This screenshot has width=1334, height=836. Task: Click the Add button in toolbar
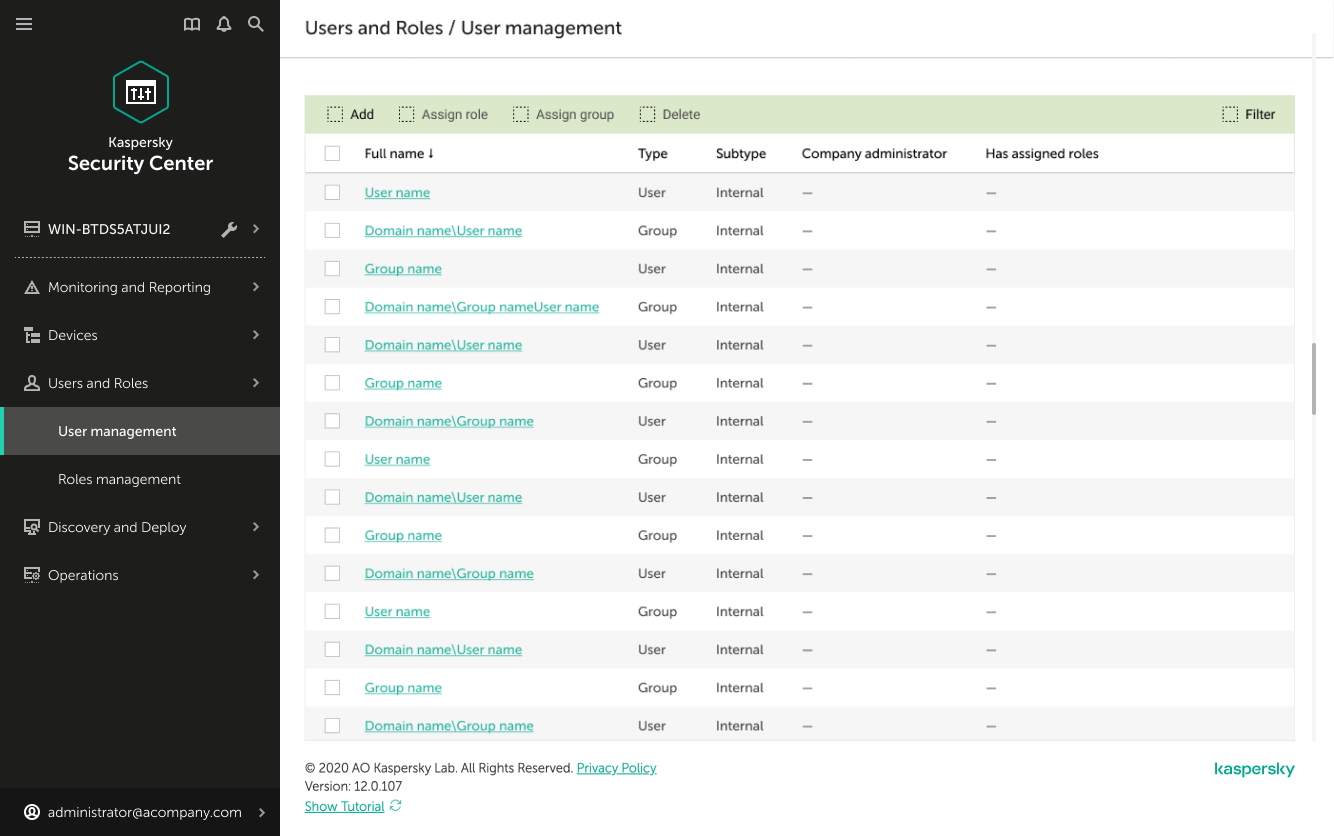(x=351, y=114)
